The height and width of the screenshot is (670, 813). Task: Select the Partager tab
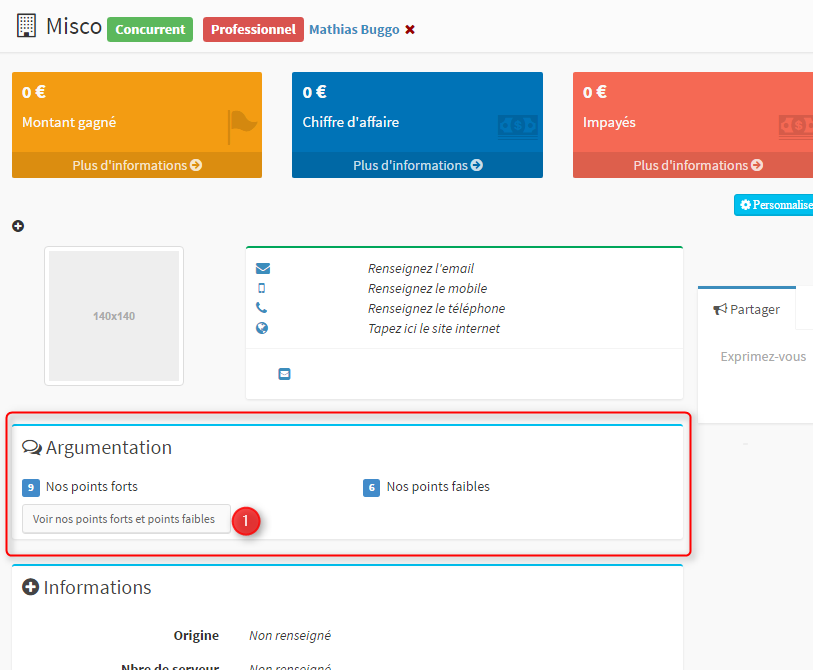(747, 310)
